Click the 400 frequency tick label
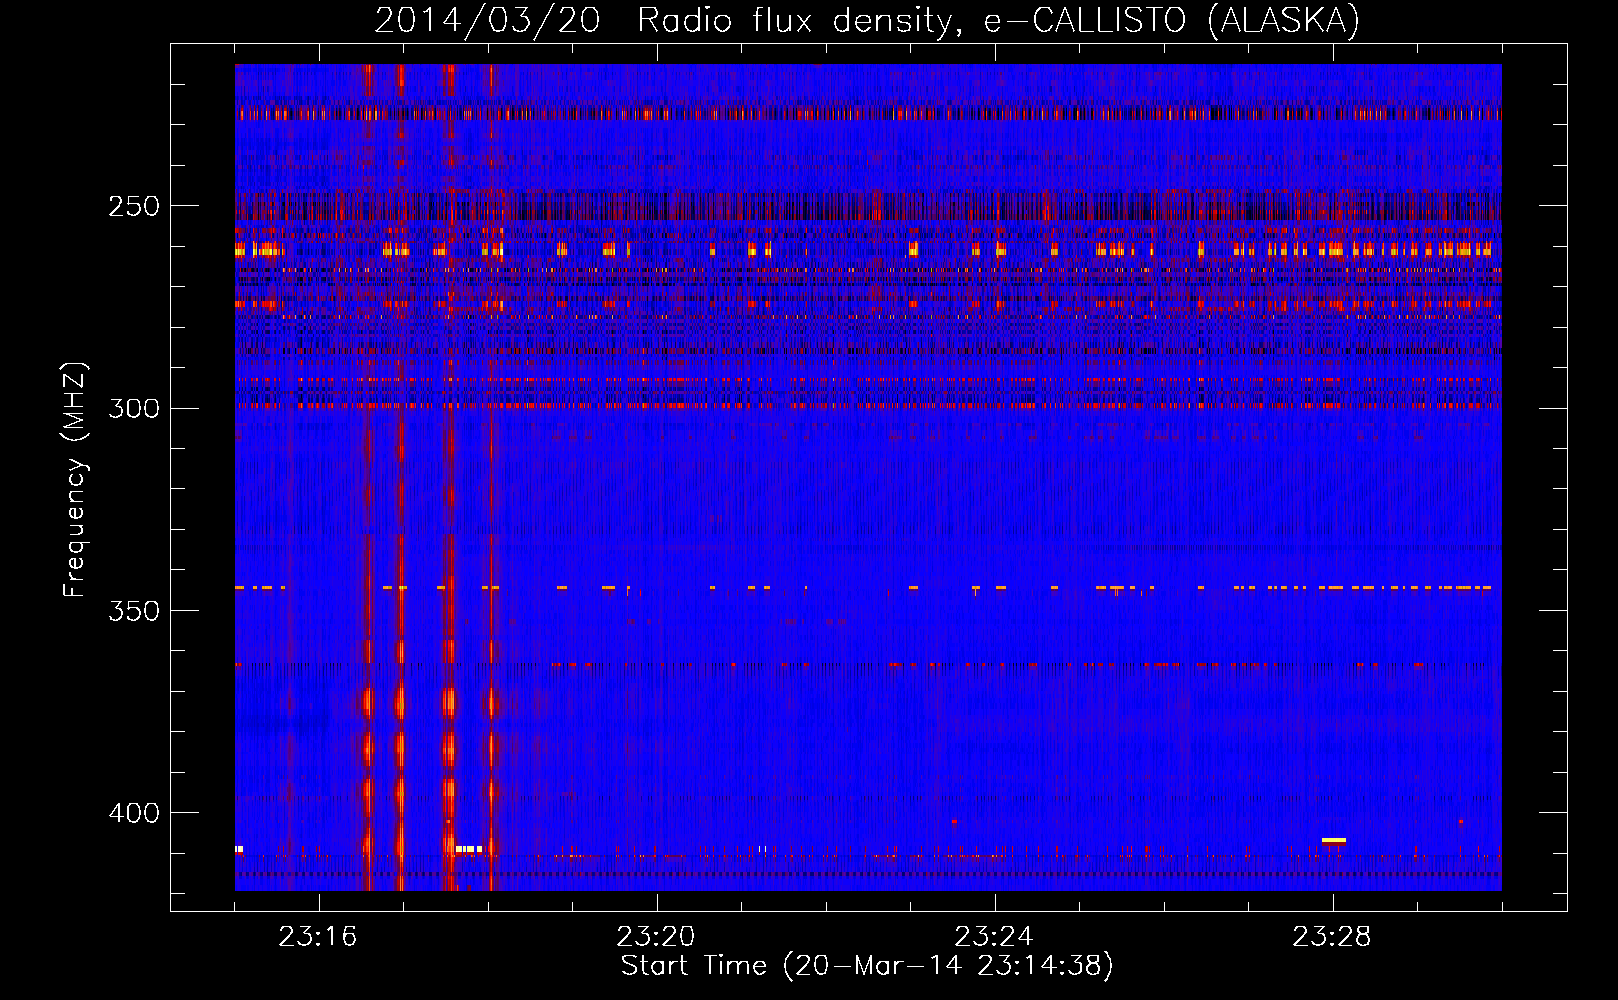Screen dimensions: 1618x1000 point(134,813)
